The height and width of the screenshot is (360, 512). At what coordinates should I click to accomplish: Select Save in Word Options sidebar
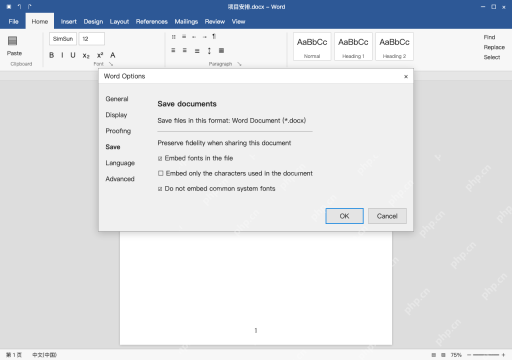tap(113, 147)
